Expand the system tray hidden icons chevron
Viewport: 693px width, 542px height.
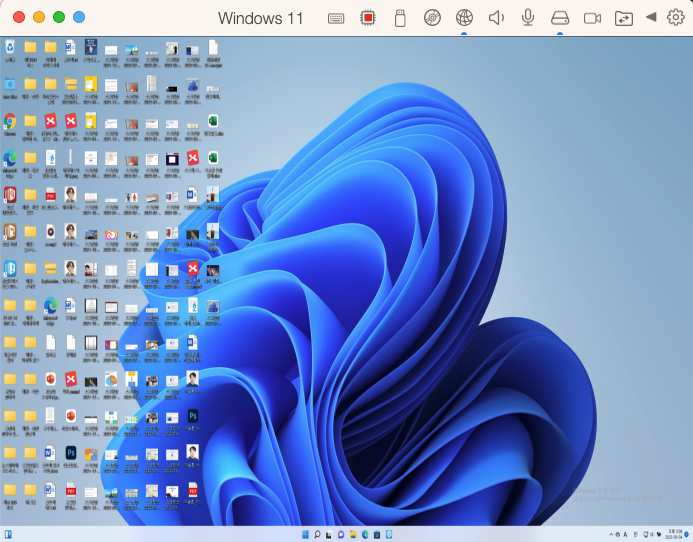[x=611, y=535]
